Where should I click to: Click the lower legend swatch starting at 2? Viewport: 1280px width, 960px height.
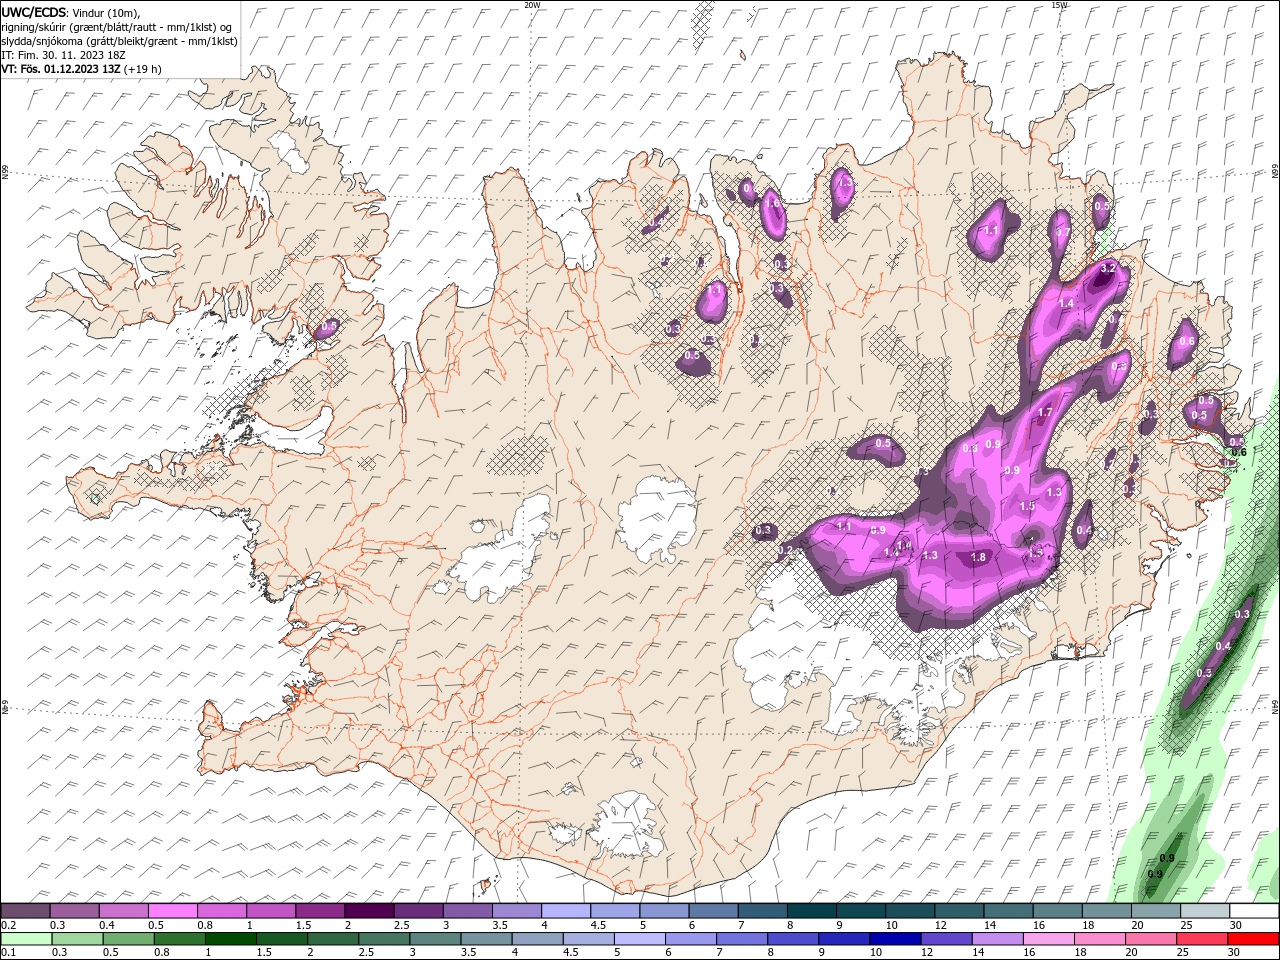click(332, 939)
